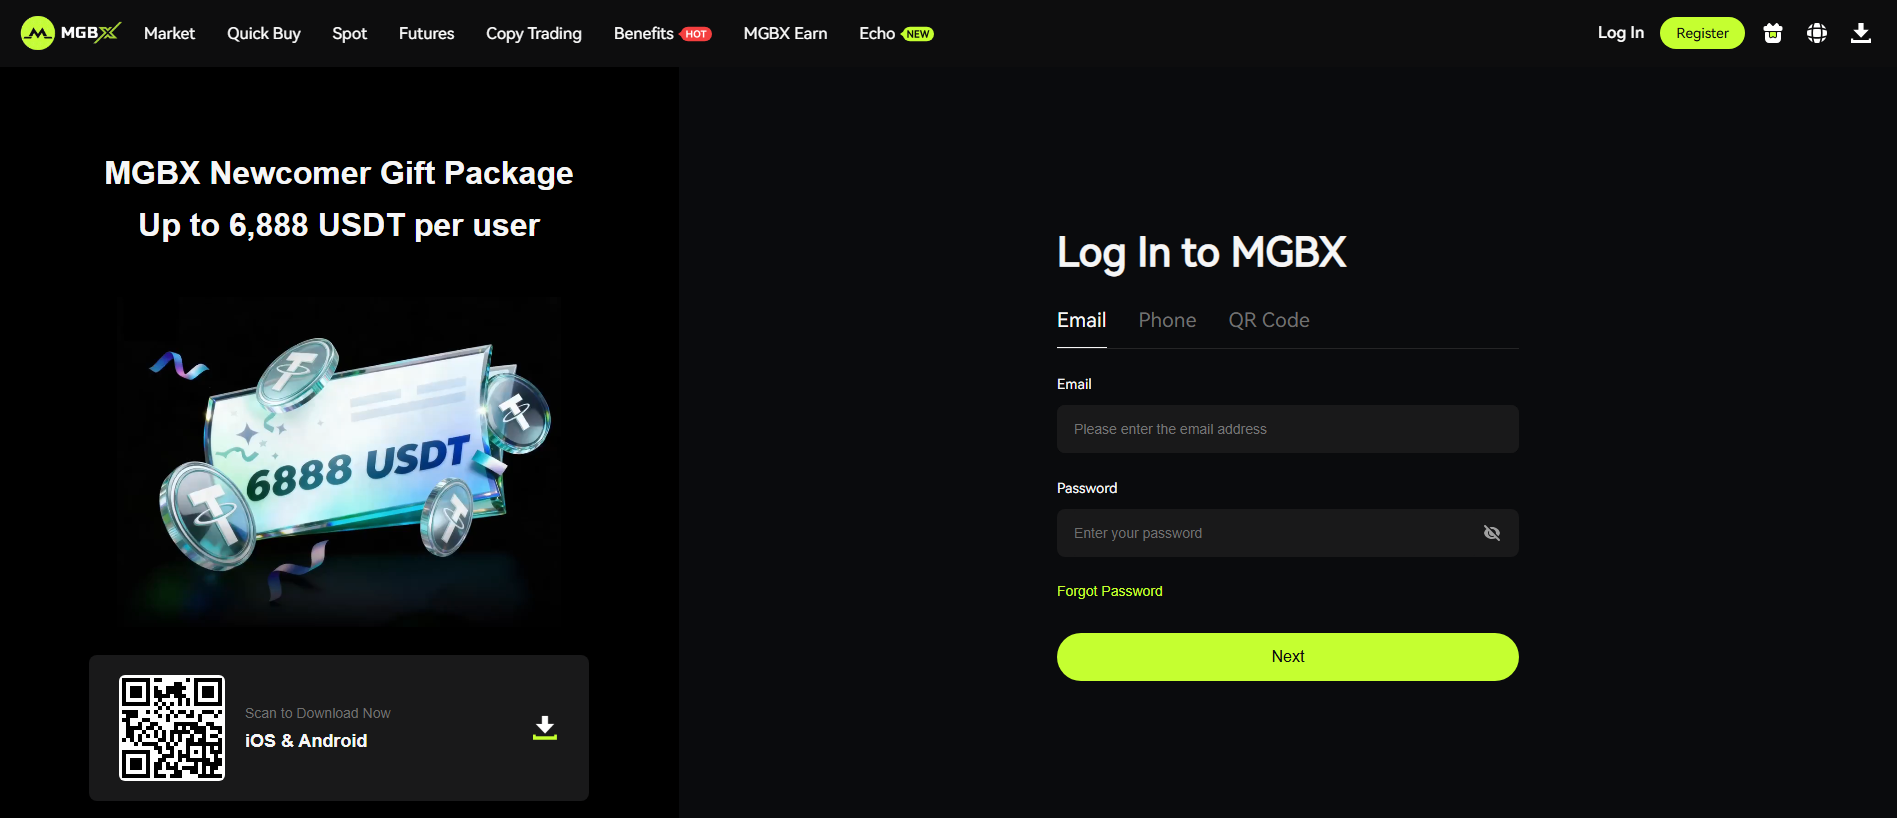Focus the email address input field
1897x818 pixels.
[x=1288, y=429]
